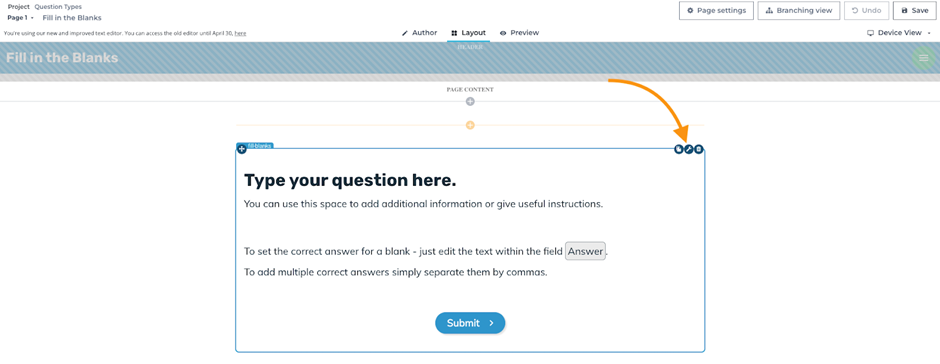Switch to the Preview tab
Viewport: 940px width, 364px height.
pos(519,32)
